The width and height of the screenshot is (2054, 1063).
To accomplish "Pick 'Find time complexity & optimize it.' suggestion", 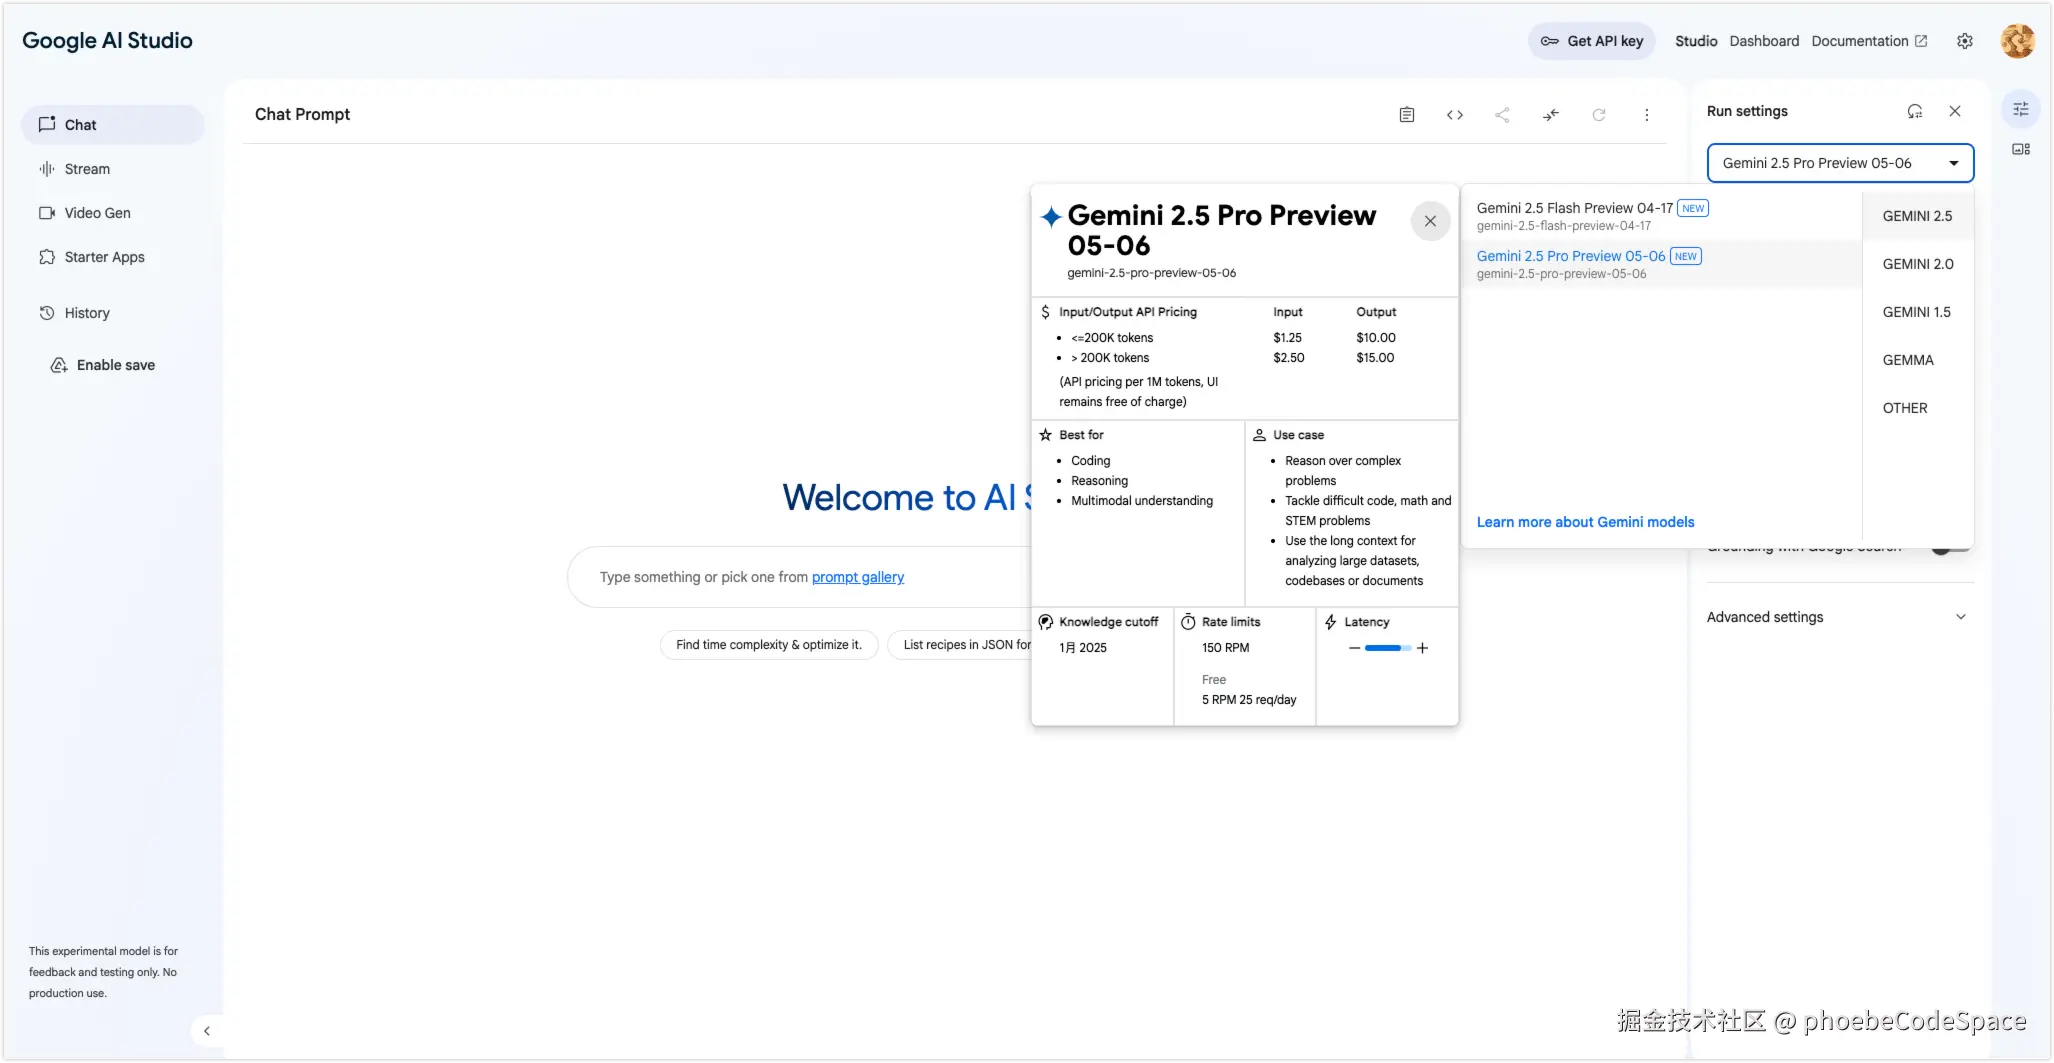I will [769, 645].
